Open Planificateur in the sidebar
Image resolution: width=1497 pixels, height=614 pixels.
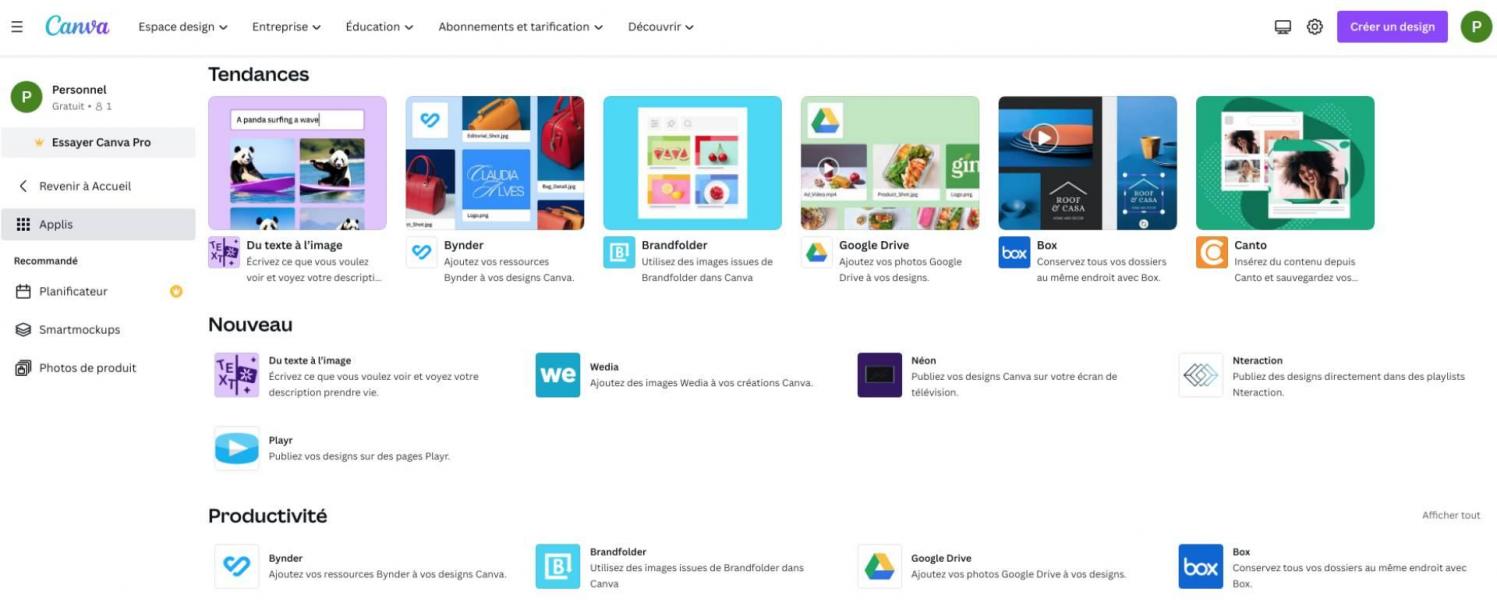[x=98, y=291]
